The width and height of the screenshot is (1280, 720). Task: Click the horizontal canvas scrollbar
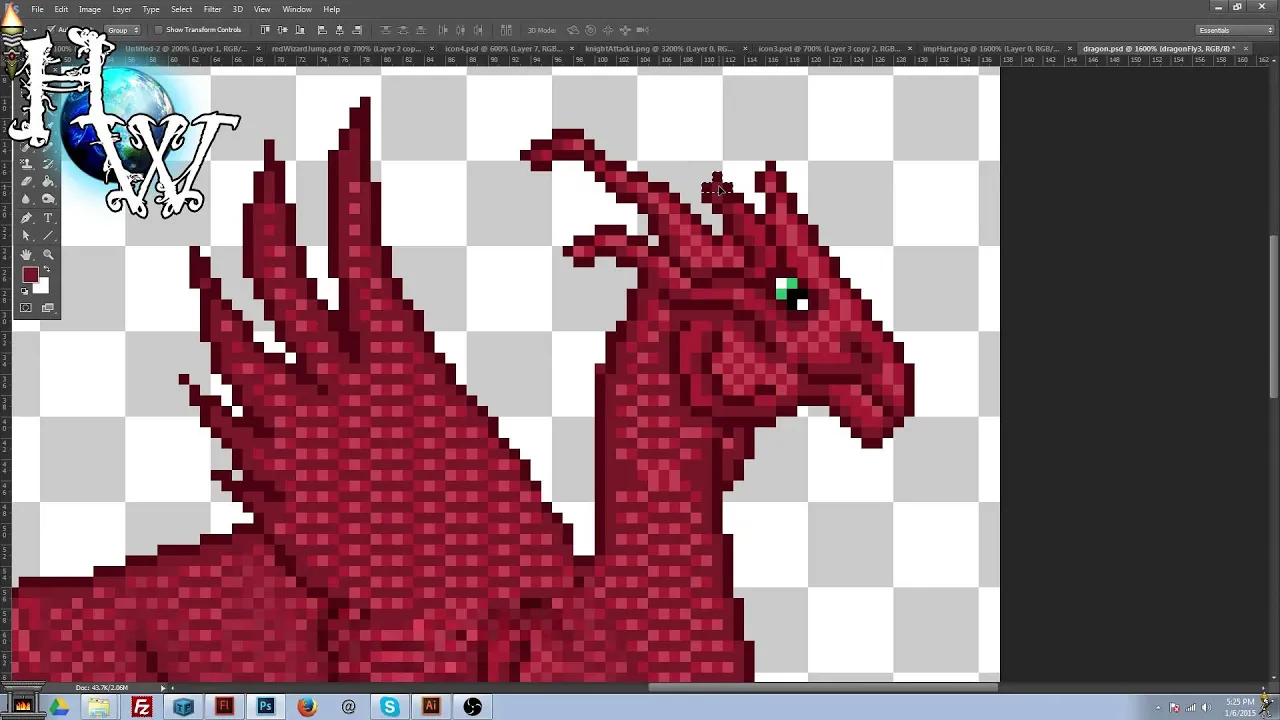pos(823,687)
